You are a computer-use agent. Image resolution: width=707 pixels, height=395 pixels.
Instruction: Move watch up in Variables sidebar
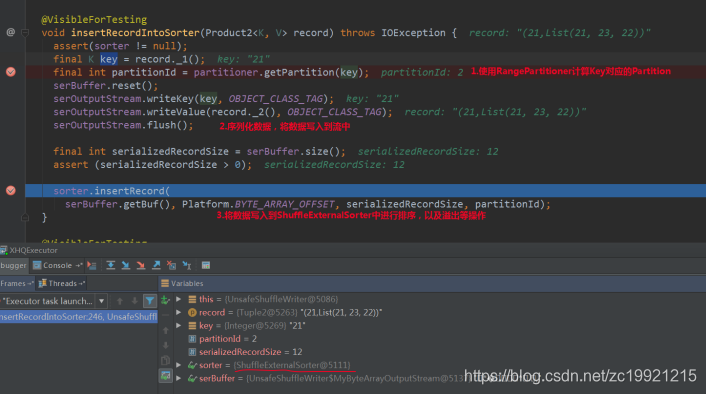165,331
